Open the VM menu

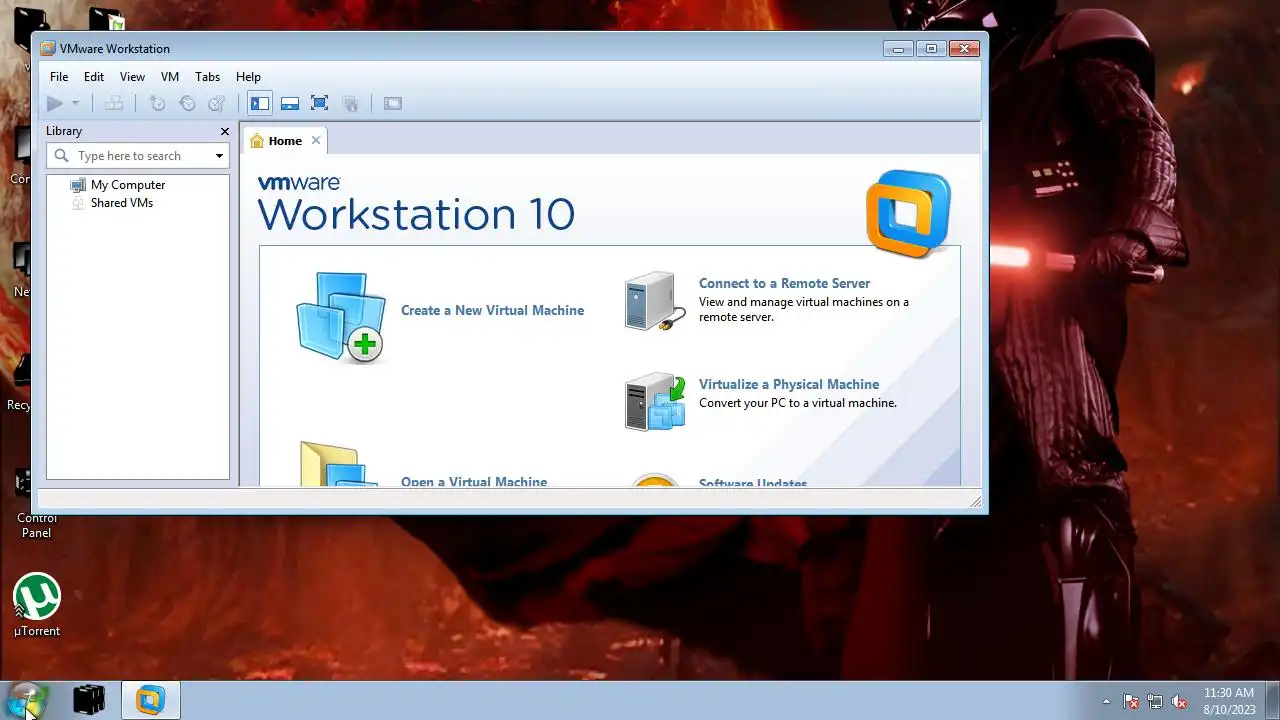[x=170, y=76]
